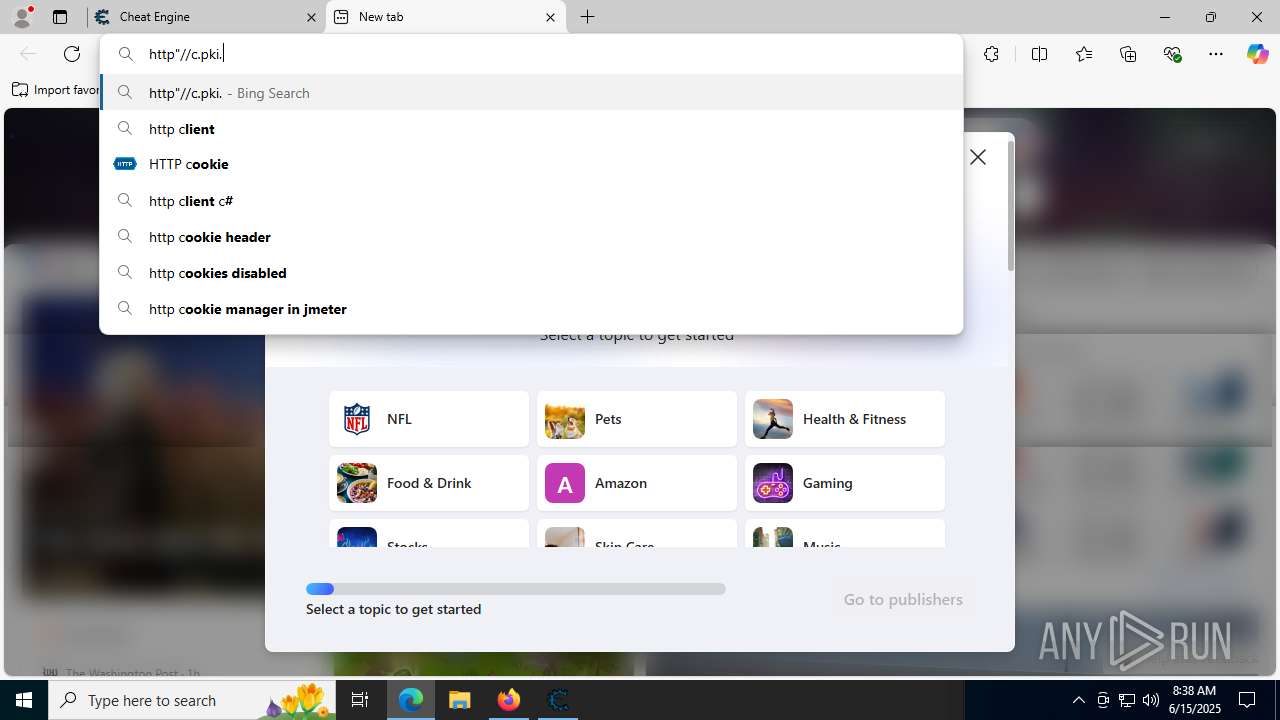
Task: Open Cheat Engine from the taskbar
Action: point(557,700)
